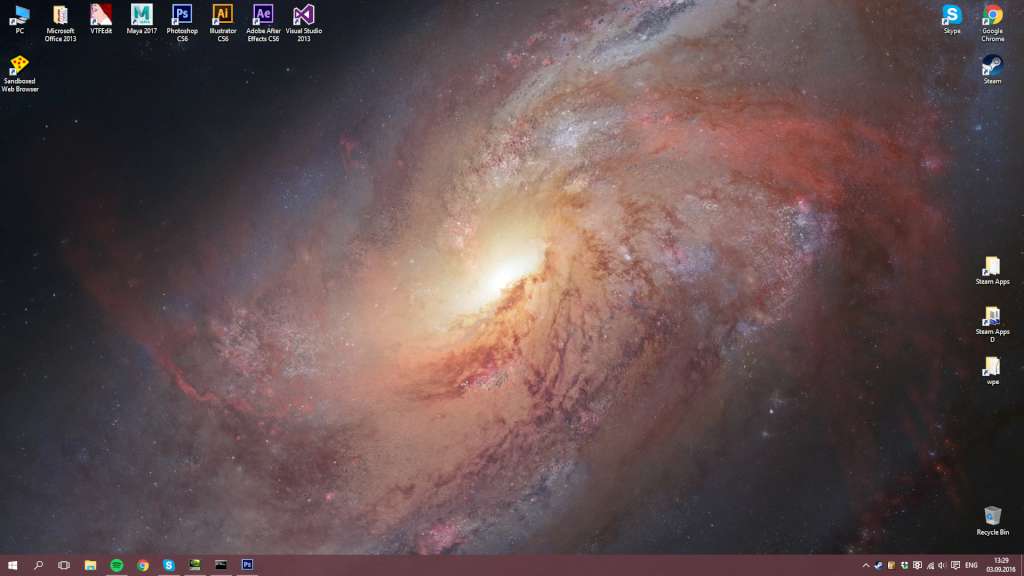Open File Explorer from the taskbar
The width and height of the screenshot is (1024, 576).
tap(89, 566)
